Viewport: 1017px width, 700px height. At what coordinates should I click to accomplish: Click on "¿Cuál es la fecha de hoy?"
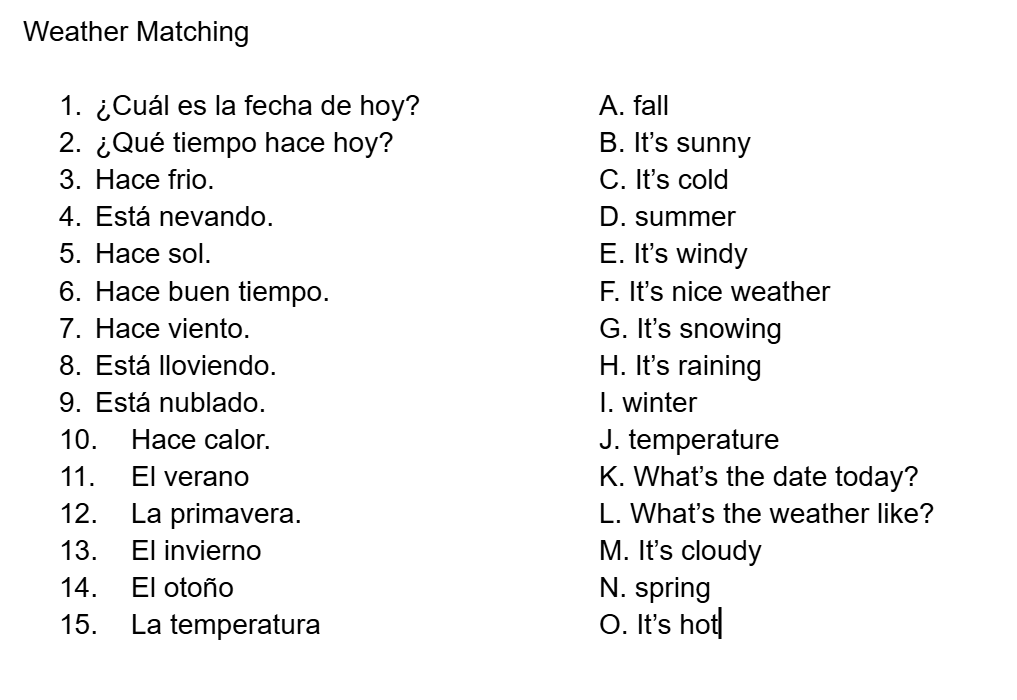coord(257,106)
